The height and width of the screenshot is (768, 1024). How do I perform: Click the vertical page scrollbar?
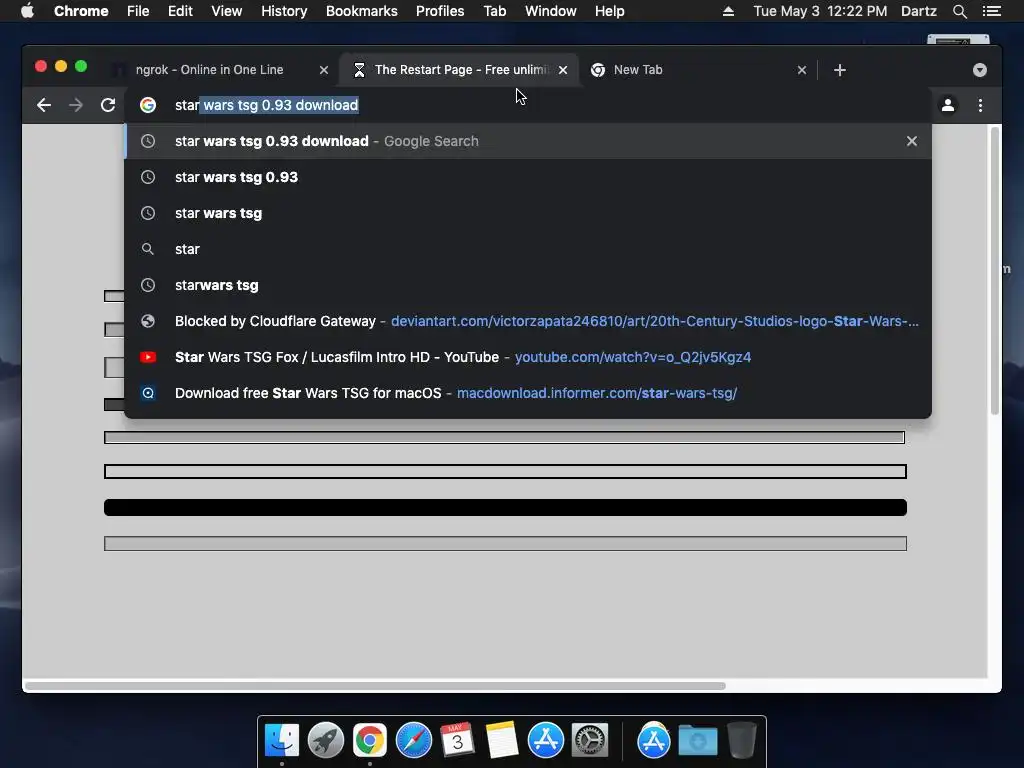tap(995, 271)
